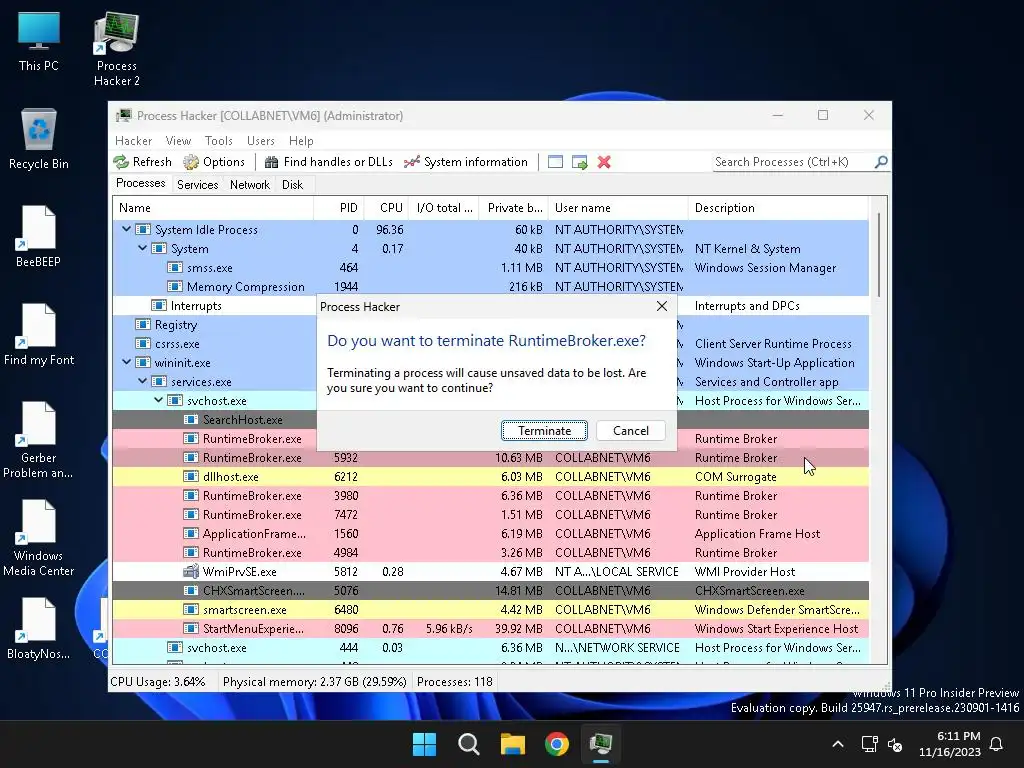Focus the Search Processes field
Viewport: 1024px width, 768px height.
[793, 162]
